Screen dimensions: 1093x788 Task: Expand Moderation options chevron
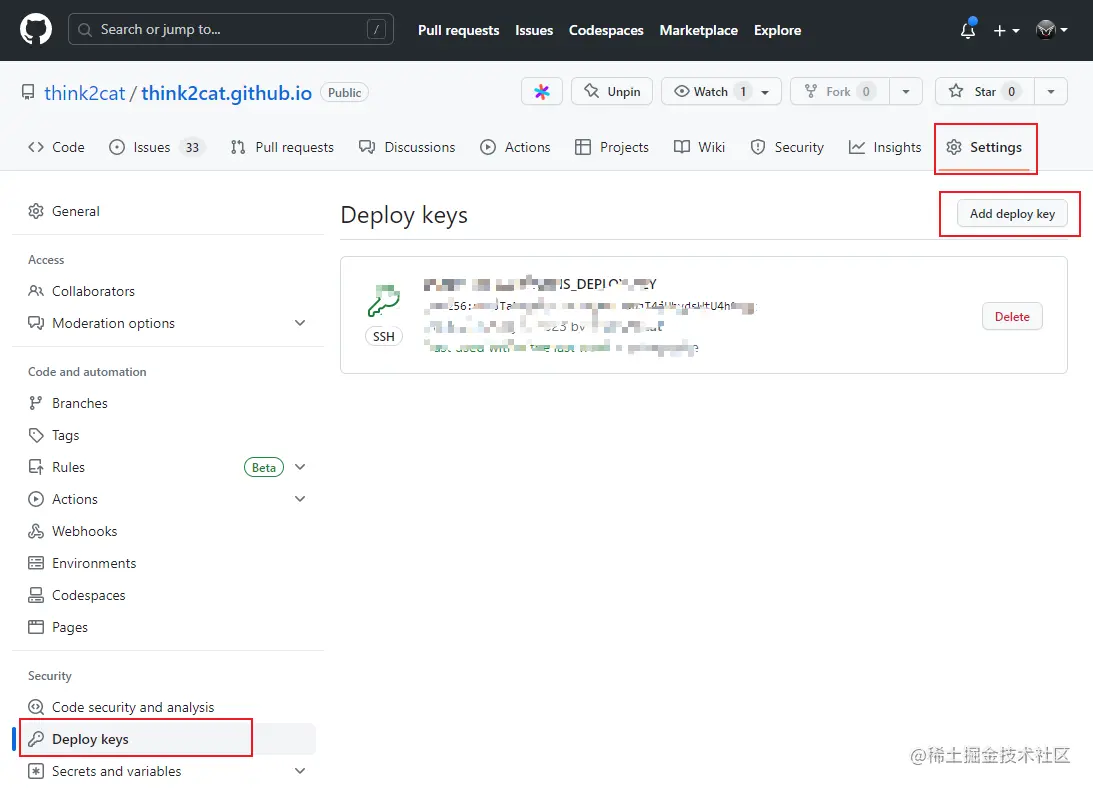(300, 323)
